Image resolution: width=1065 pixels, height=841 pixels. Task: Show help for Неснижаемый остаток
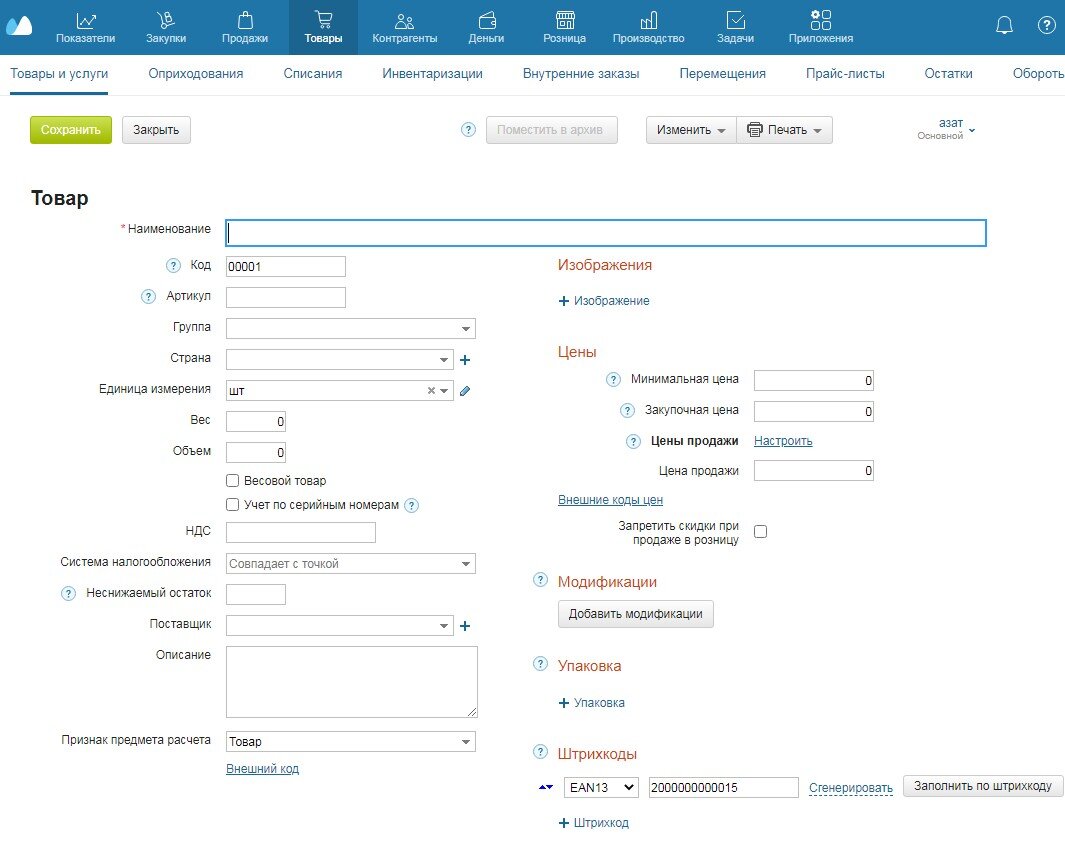coord(69,594)
